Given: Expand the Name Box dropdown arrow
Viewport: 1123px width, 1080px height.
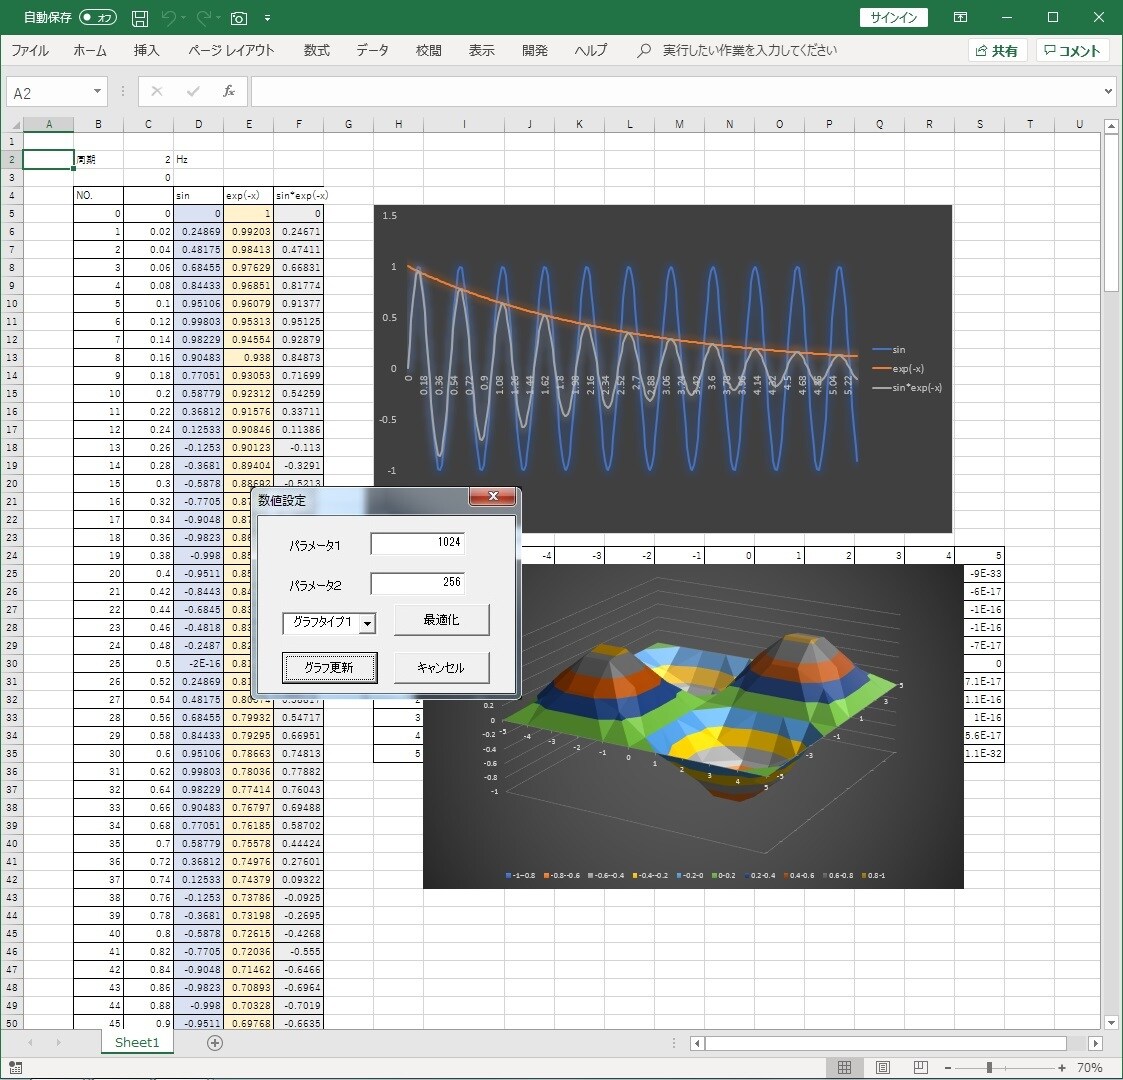Looking at the screenshot, I should coord(97,92).
